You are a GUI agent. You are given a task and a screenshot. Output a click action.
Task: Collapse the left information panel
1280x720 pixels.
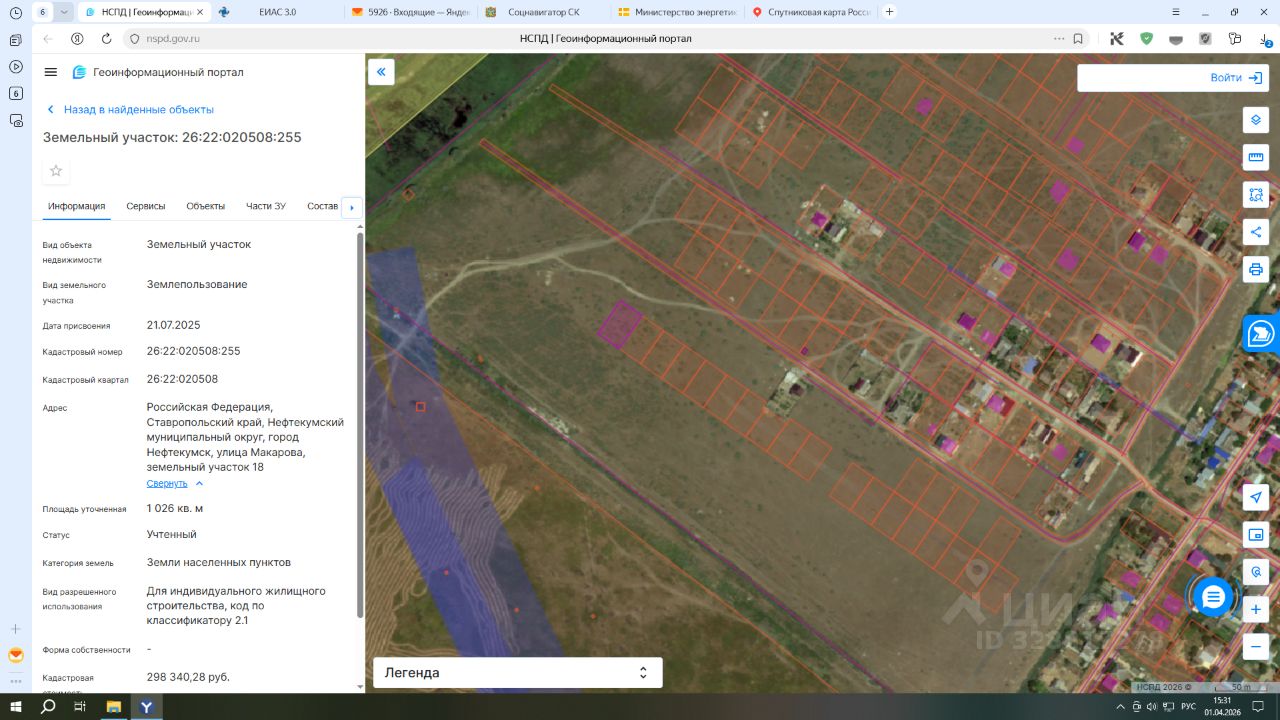pyautogui.click(x=381, y=72)
